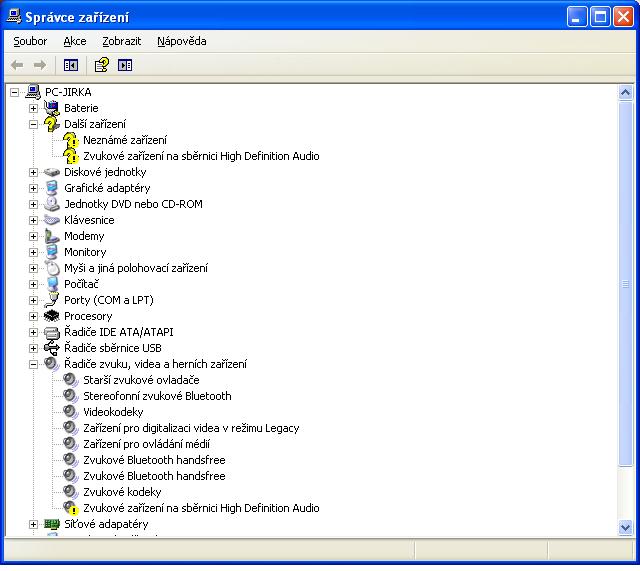The width and height of the screenshot is (640, 571).
Task: Collapse the Další zařízení category
Action: click(33, 124)
